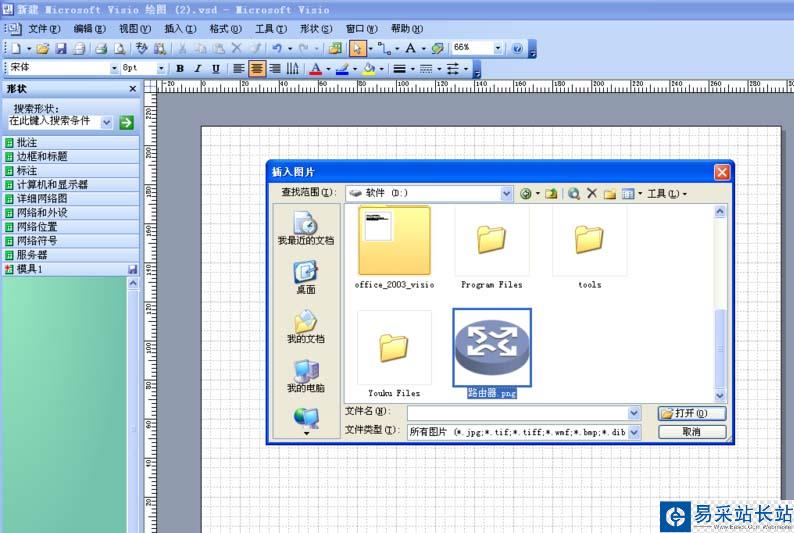Open the line ends dropdown
Viewport: 794px width, 533px height.
click(466, 68)
